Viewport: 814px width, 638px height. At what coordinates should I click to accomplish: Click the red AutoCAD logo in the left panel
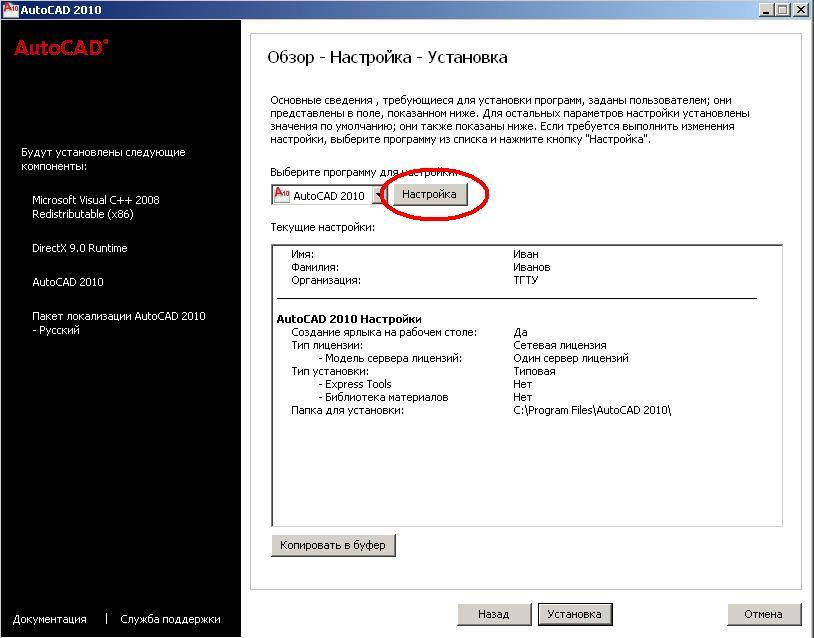point(51,48)
